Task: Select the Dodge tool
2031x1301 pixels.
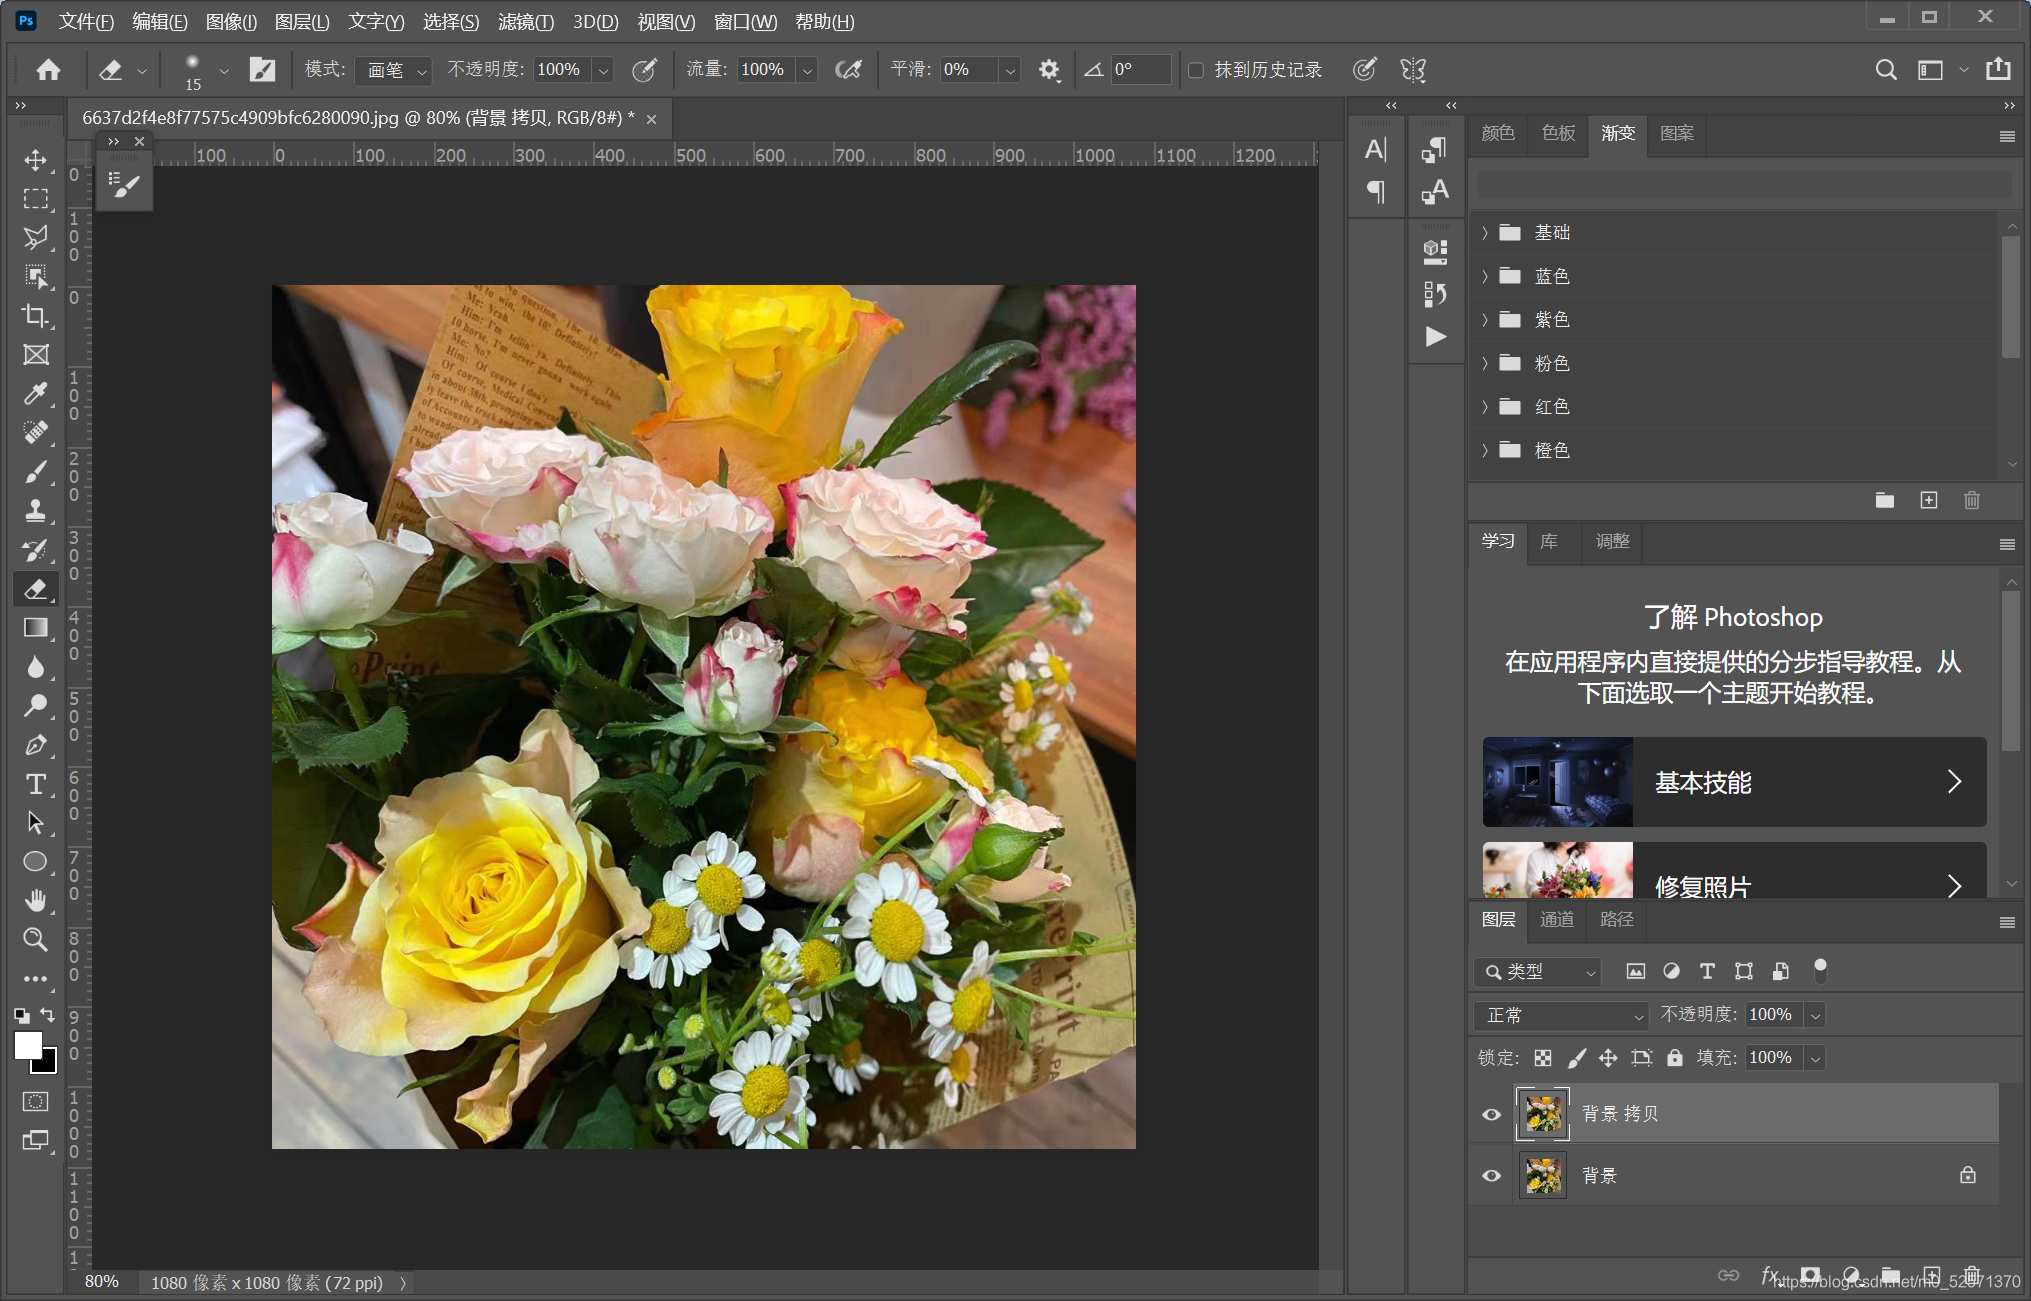Action: coord(36,705)
